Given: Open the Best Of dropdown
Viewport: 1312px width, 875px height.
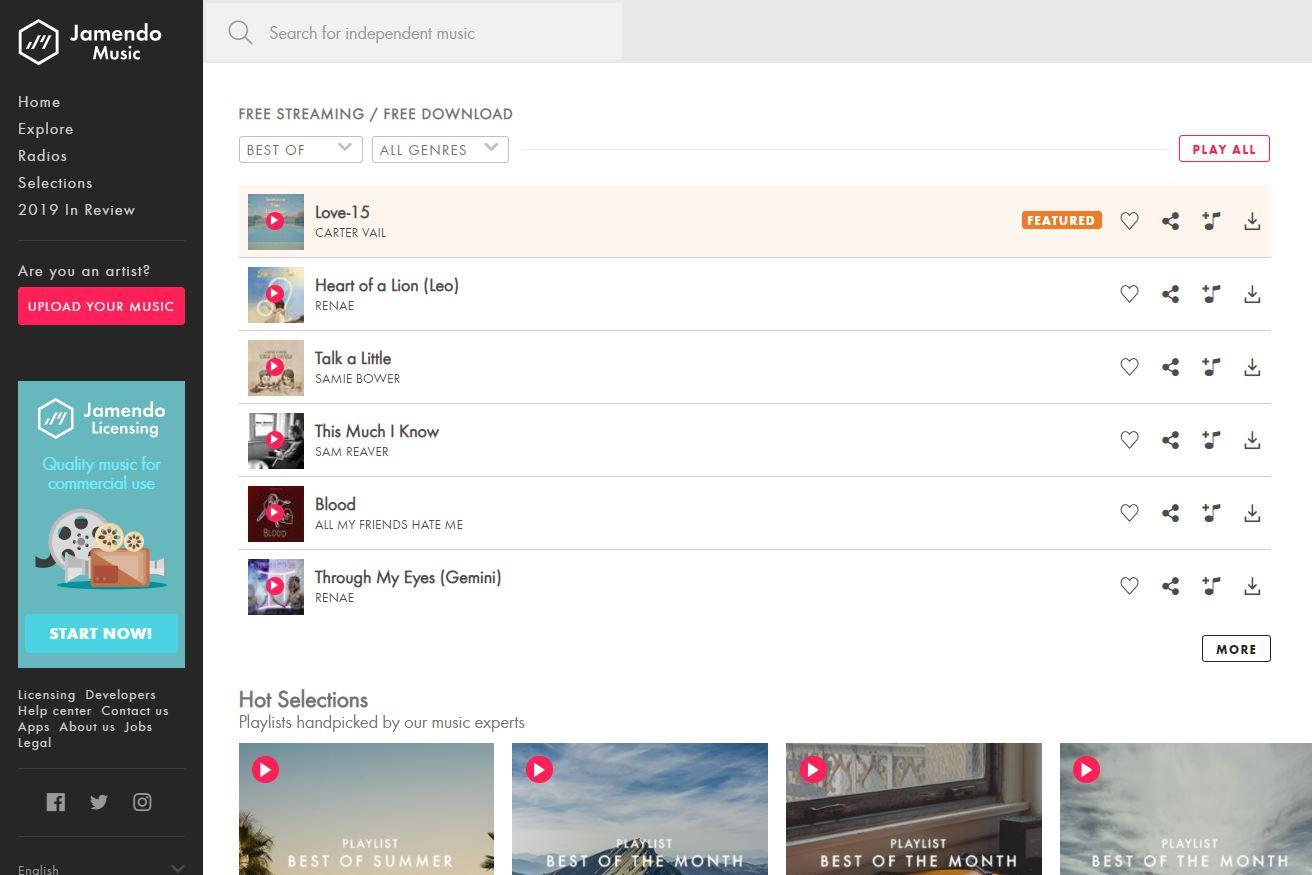Looking at the screenshot, I should pyautogui.click(x=300, y=149).
